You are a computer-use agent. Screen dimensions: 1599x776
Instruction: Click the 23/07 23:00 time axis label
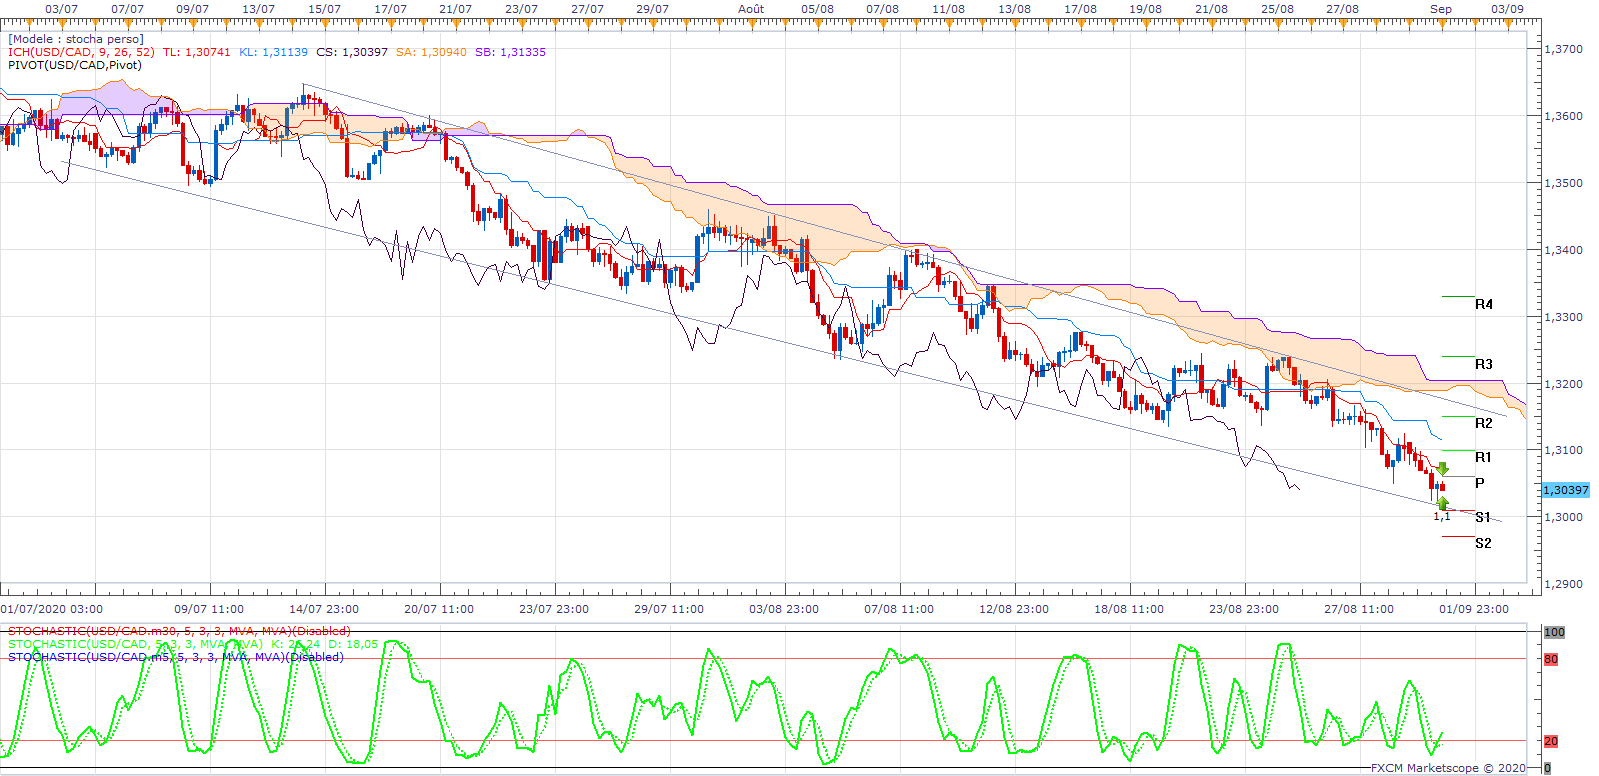[x=554, y=609]
